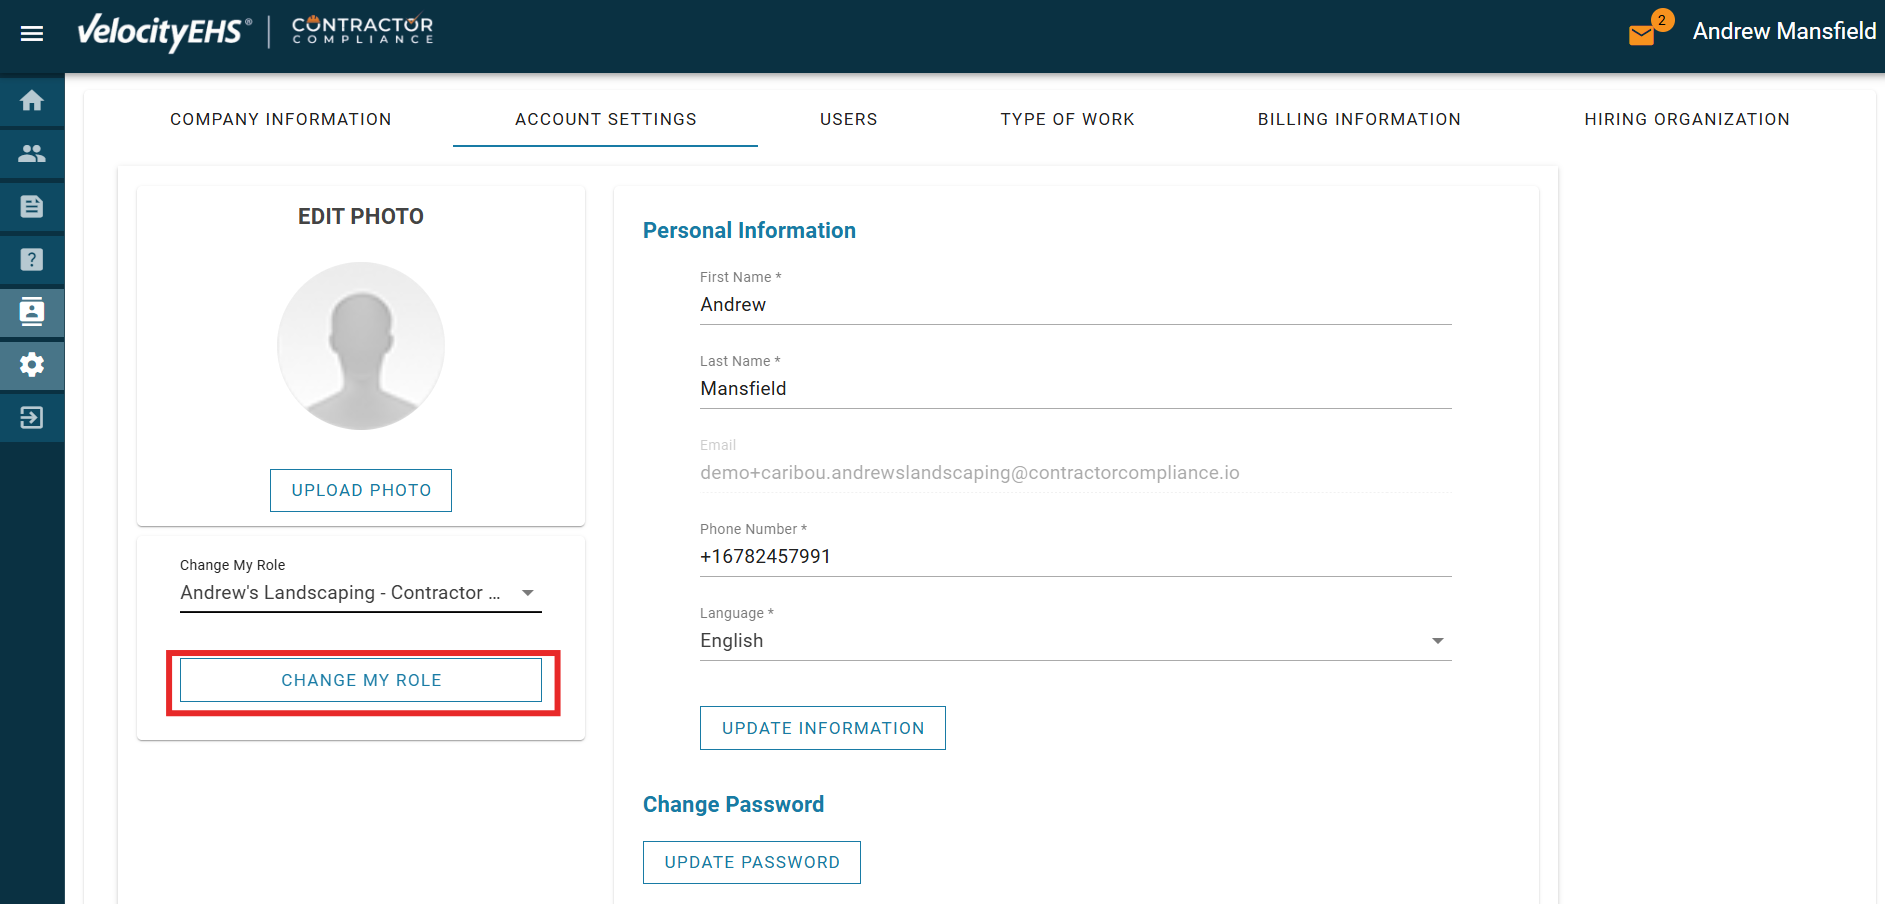Go to the Home sidebar icon

pyautogui.click(x=32, y=101)
